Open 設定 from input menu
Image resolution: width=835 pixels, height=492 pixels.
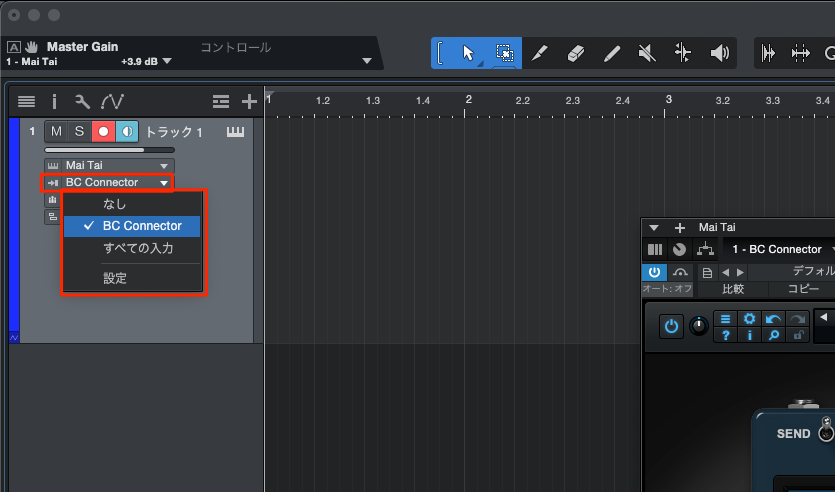click(132, 278)
